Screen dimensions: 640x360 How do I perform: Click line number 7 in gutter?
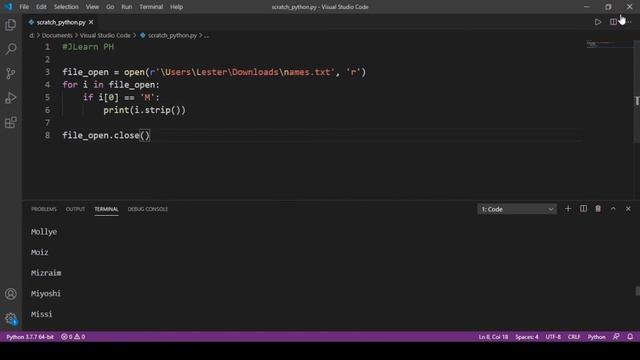(47, 123)
